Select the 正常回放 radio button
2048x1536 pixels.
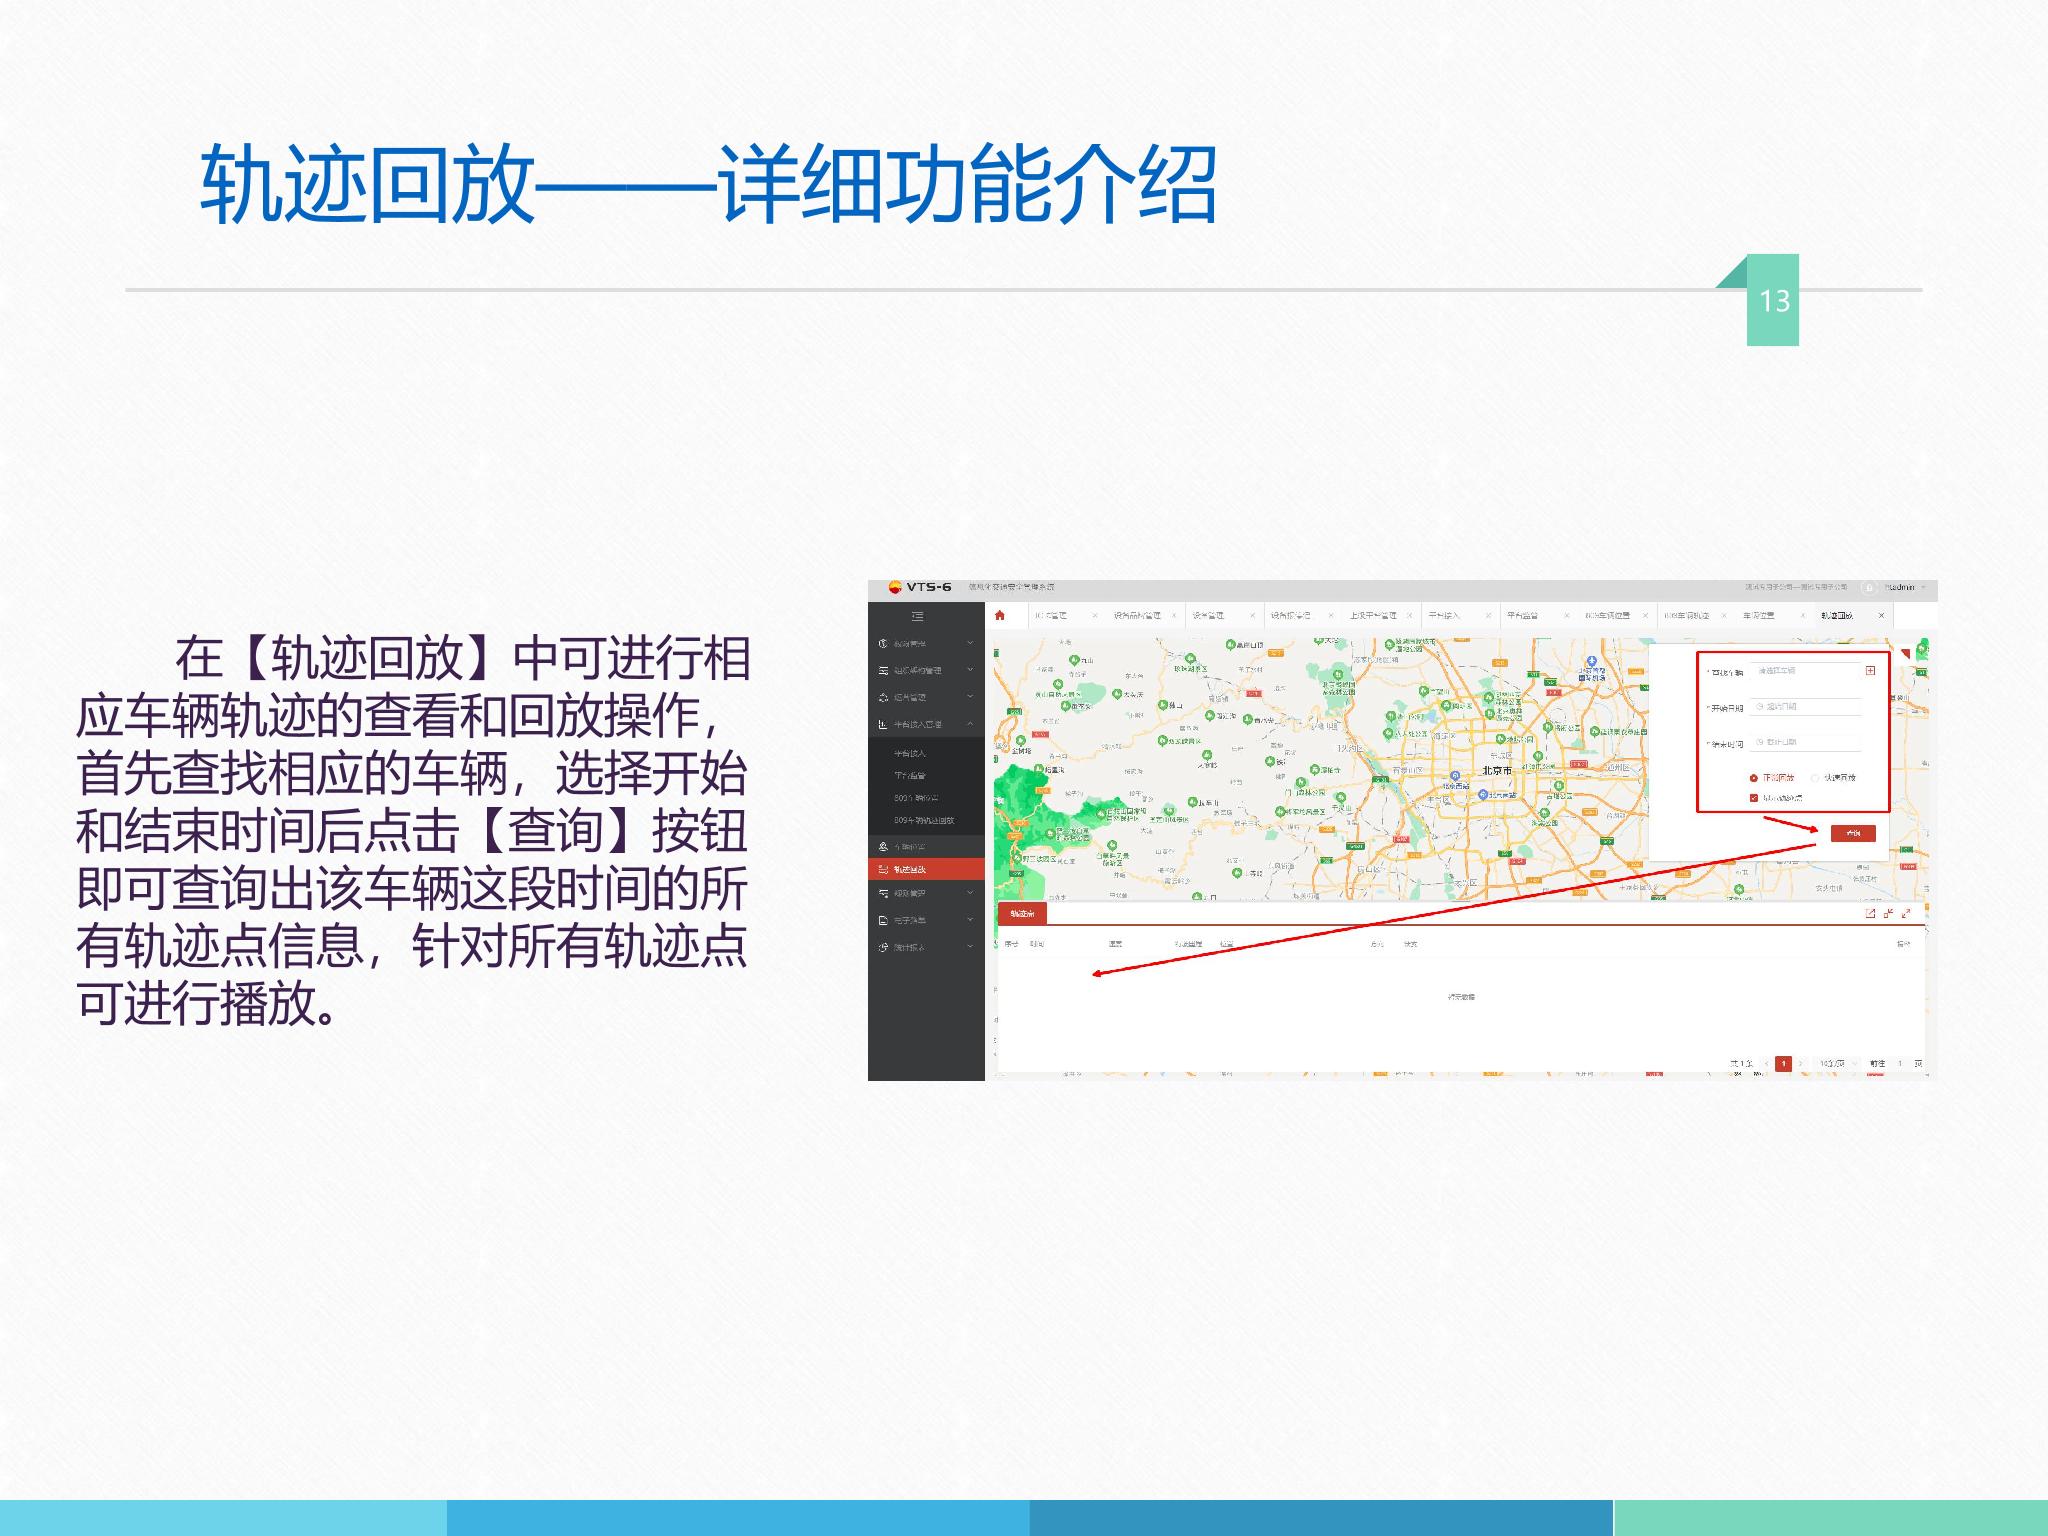pyautogui.click(x=1754, y=778)
